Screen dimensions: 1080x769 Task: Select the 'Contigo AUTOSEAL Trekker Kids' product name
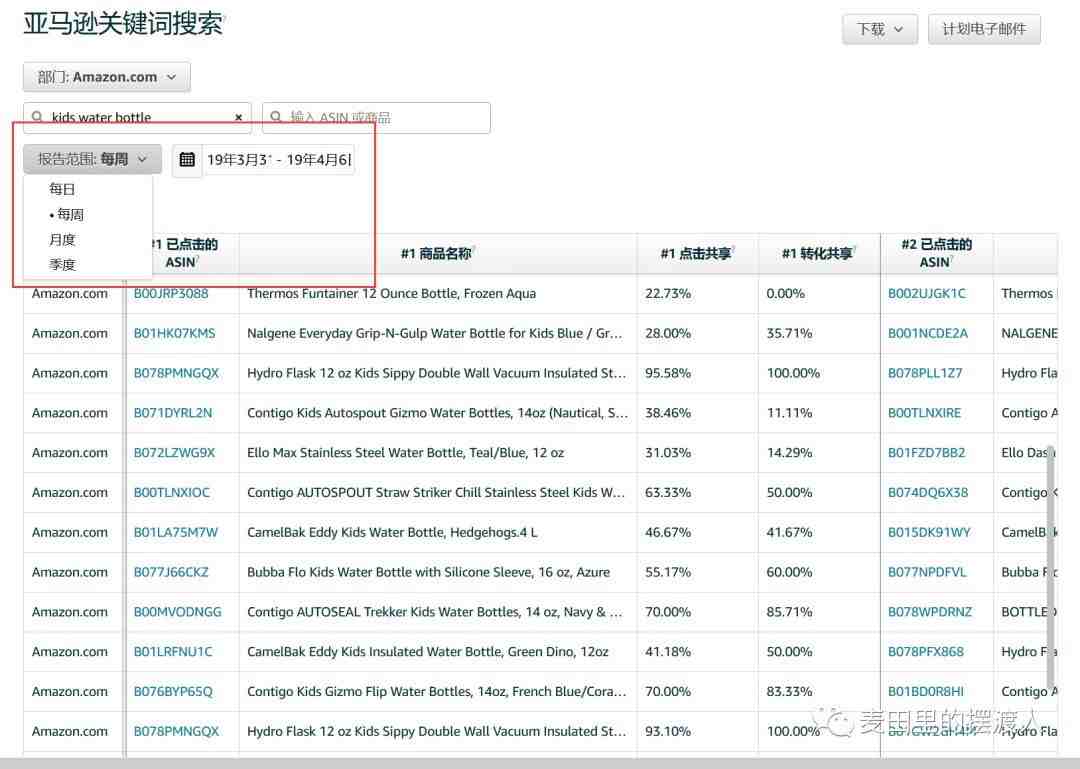click(435, 612)
